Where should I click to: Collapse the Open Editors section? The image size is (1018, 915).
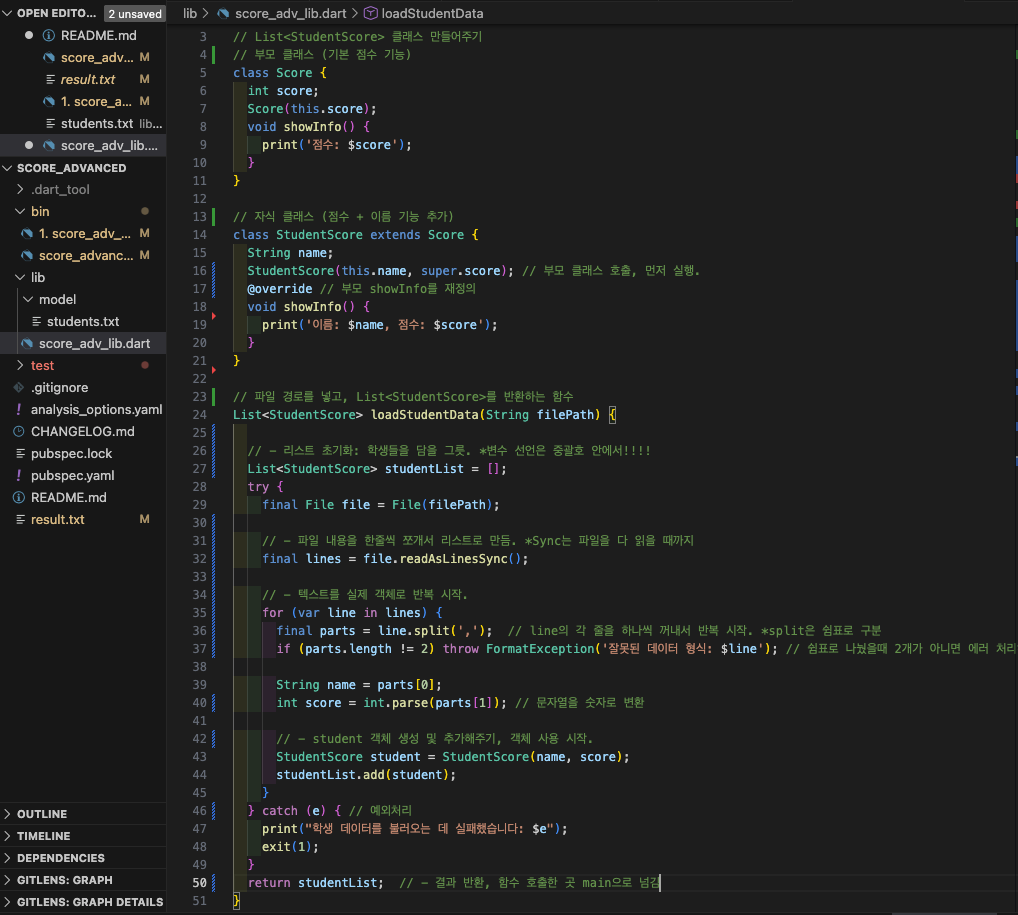point(8,13)
